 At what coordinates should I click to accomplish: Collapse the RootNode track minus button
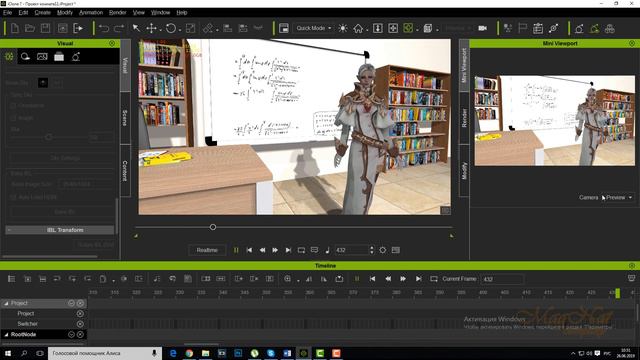71,334
